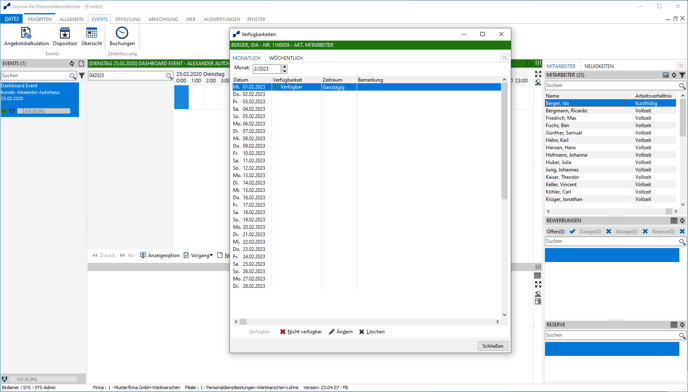Click the green status dot on Dashboard Event
The height and width of the screenshot is (392, 688).
point(4,111)
